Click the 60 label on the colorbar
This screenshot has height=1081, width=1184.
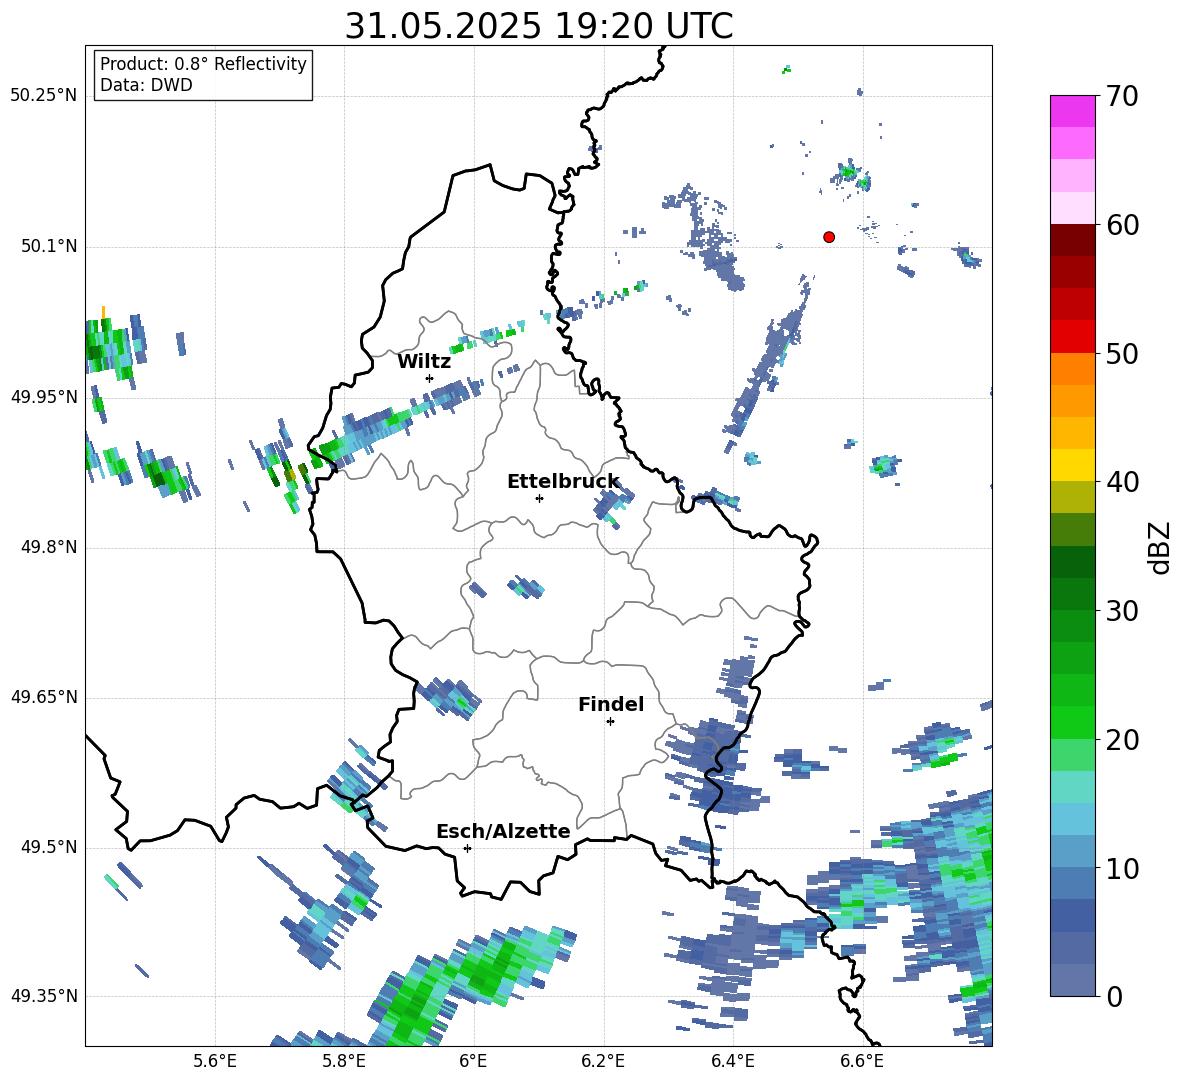(x=1121, y=225)
